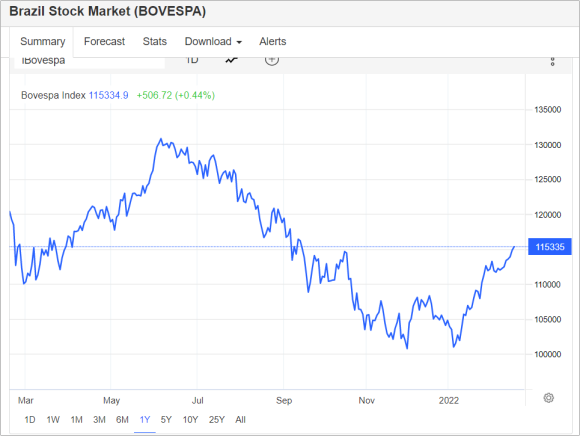Expand the Download dropdown
580x436 pixels.
coord(213,41)
